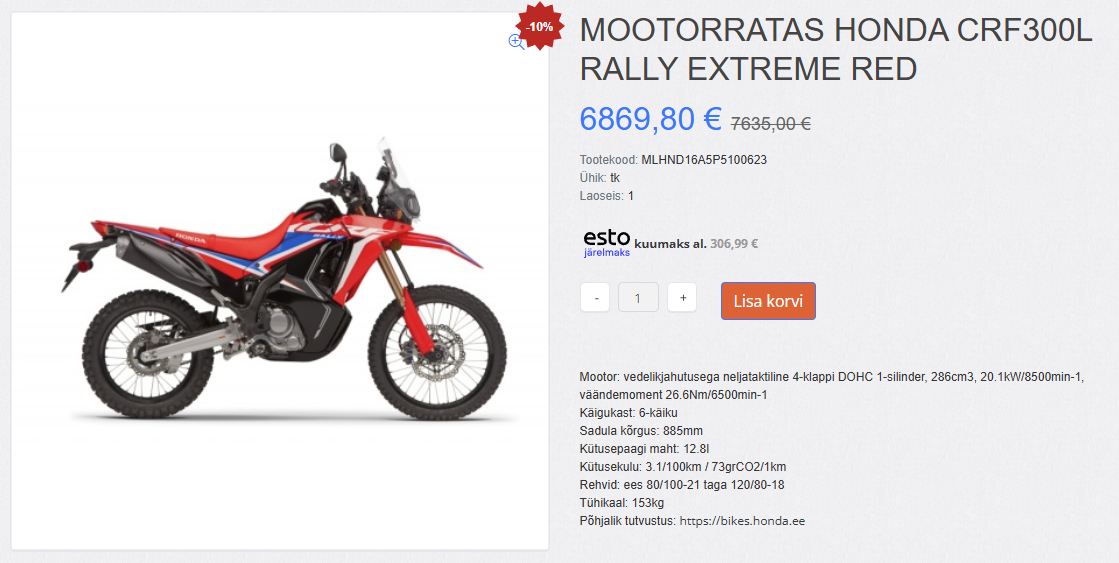1119x563 pixels.
Task: Click the esto logo
Action: tap(607, 238)
